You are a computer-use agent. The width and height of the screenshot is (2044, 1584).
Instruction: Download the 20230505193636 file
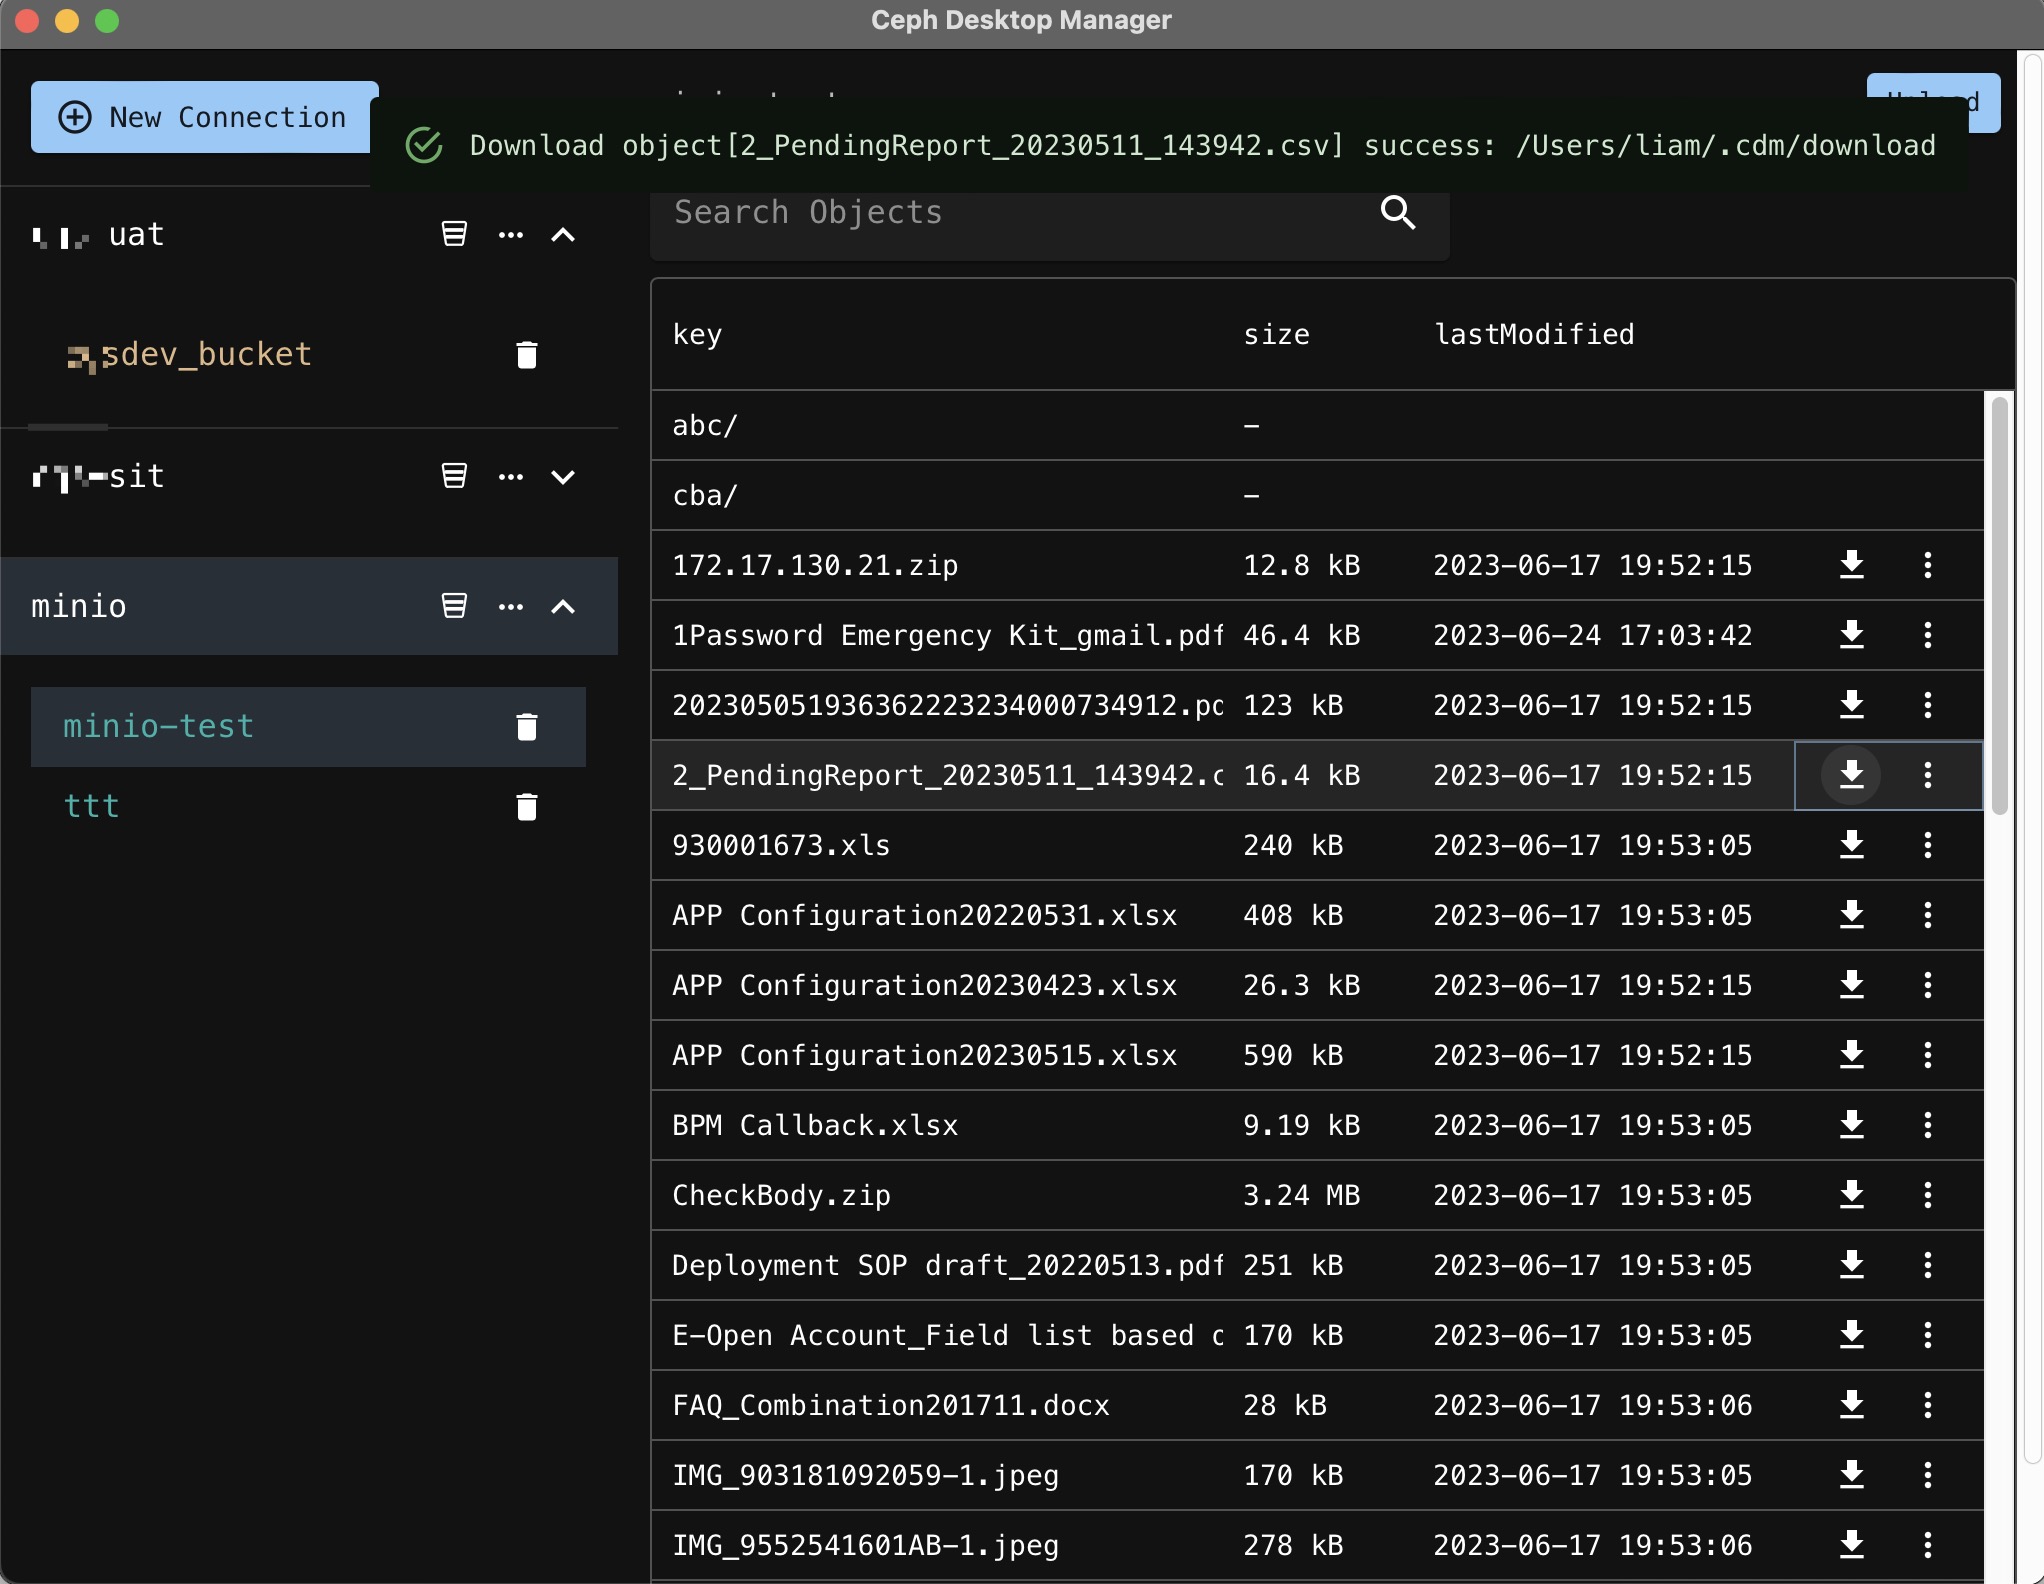[x=1851, y=705]
